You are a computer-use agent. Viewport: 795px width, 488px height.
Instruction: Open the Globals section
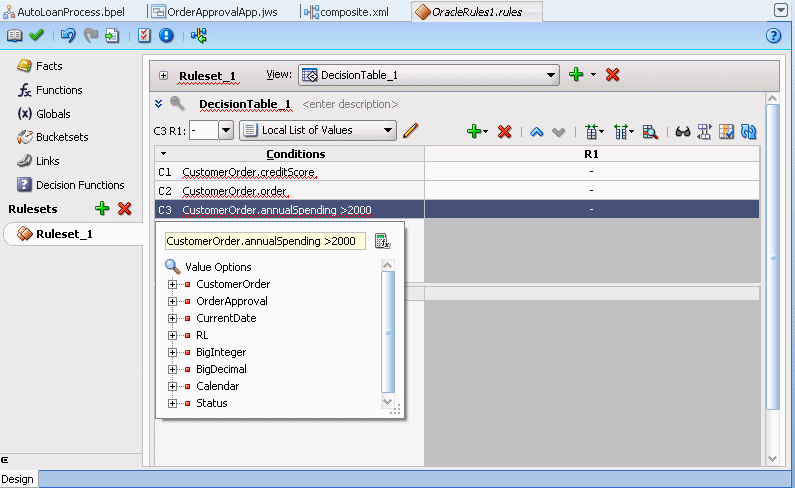44,114
